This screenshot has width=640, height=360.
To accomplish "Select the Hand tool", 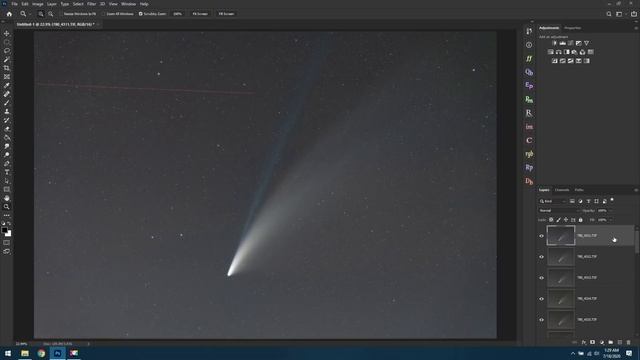I will point(7,198).
